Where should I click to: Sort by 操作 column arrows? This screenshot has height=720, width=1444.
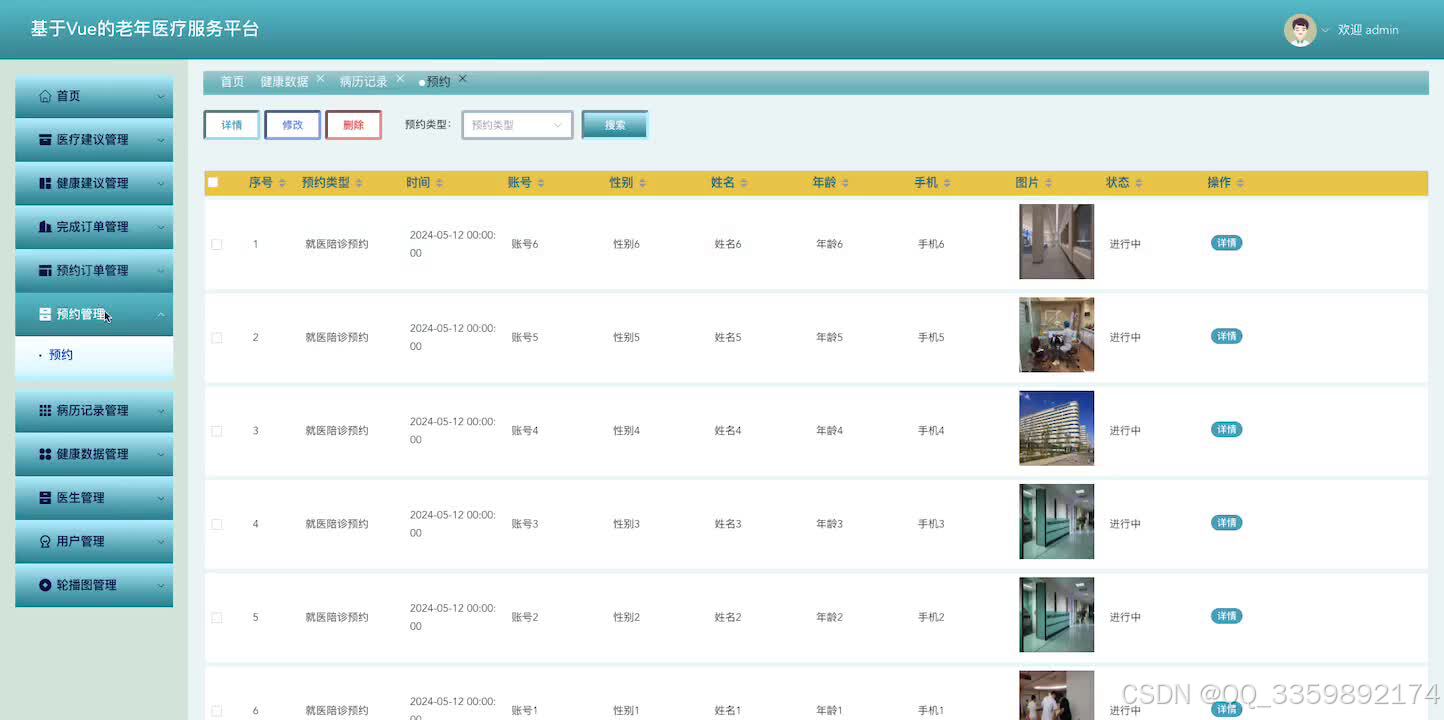coord(1240,183)
